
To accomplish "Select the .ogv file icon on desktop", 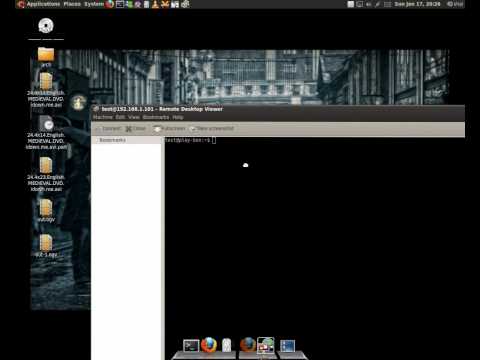I will click(46, 208).
